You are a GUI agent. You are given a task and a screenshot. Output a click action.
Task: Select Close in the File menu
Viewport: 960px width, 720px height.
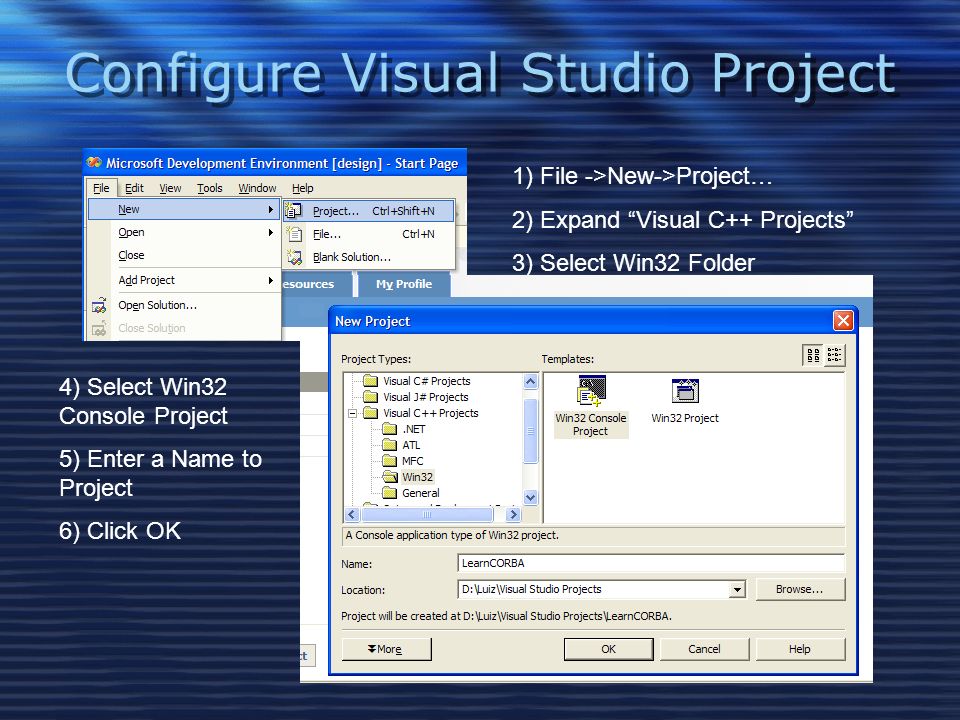pyautogui.click(x=184, y=255)
